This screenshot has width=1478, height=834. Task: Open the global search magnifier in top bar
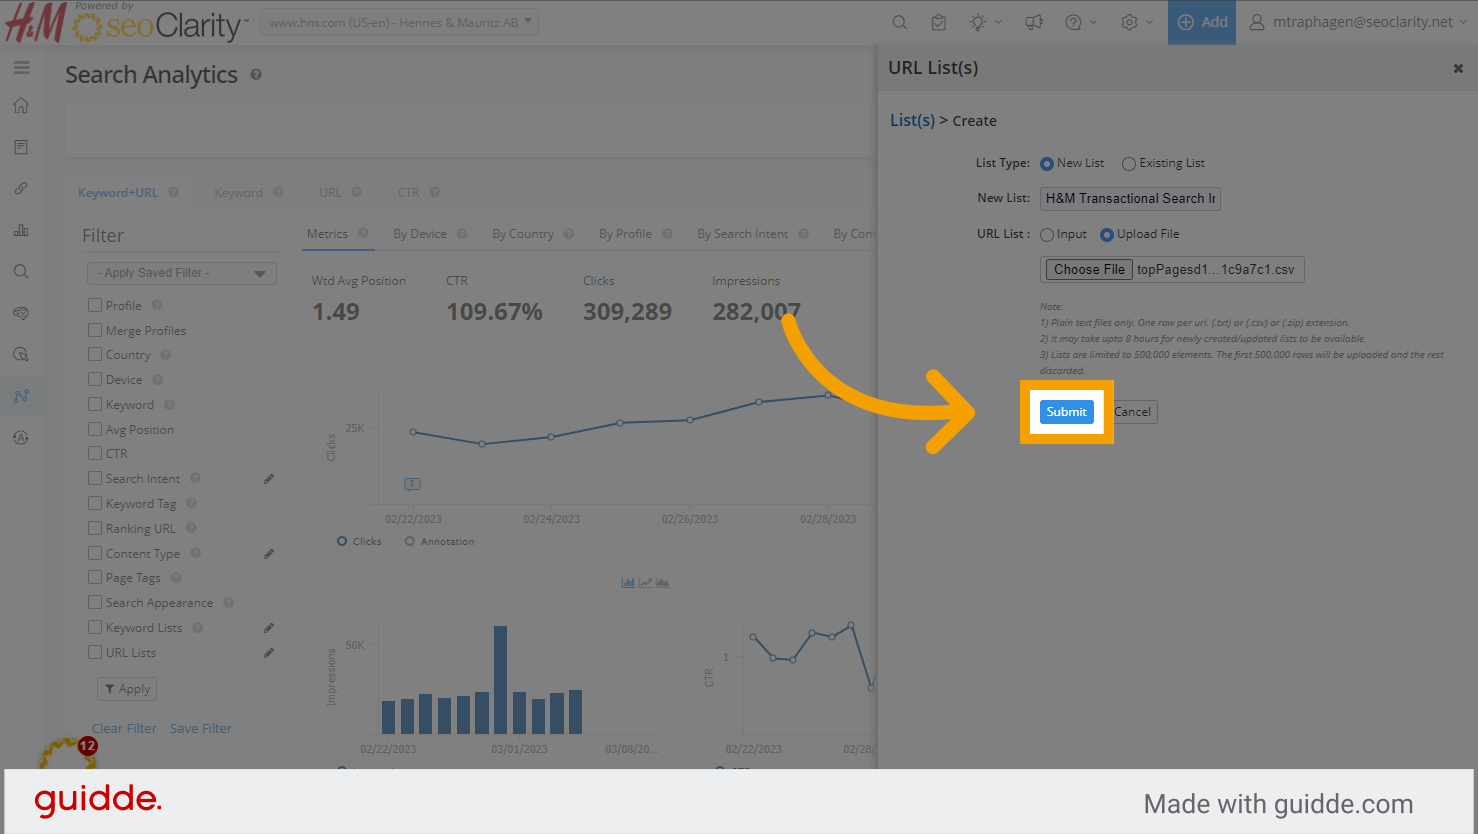[900, 22]
